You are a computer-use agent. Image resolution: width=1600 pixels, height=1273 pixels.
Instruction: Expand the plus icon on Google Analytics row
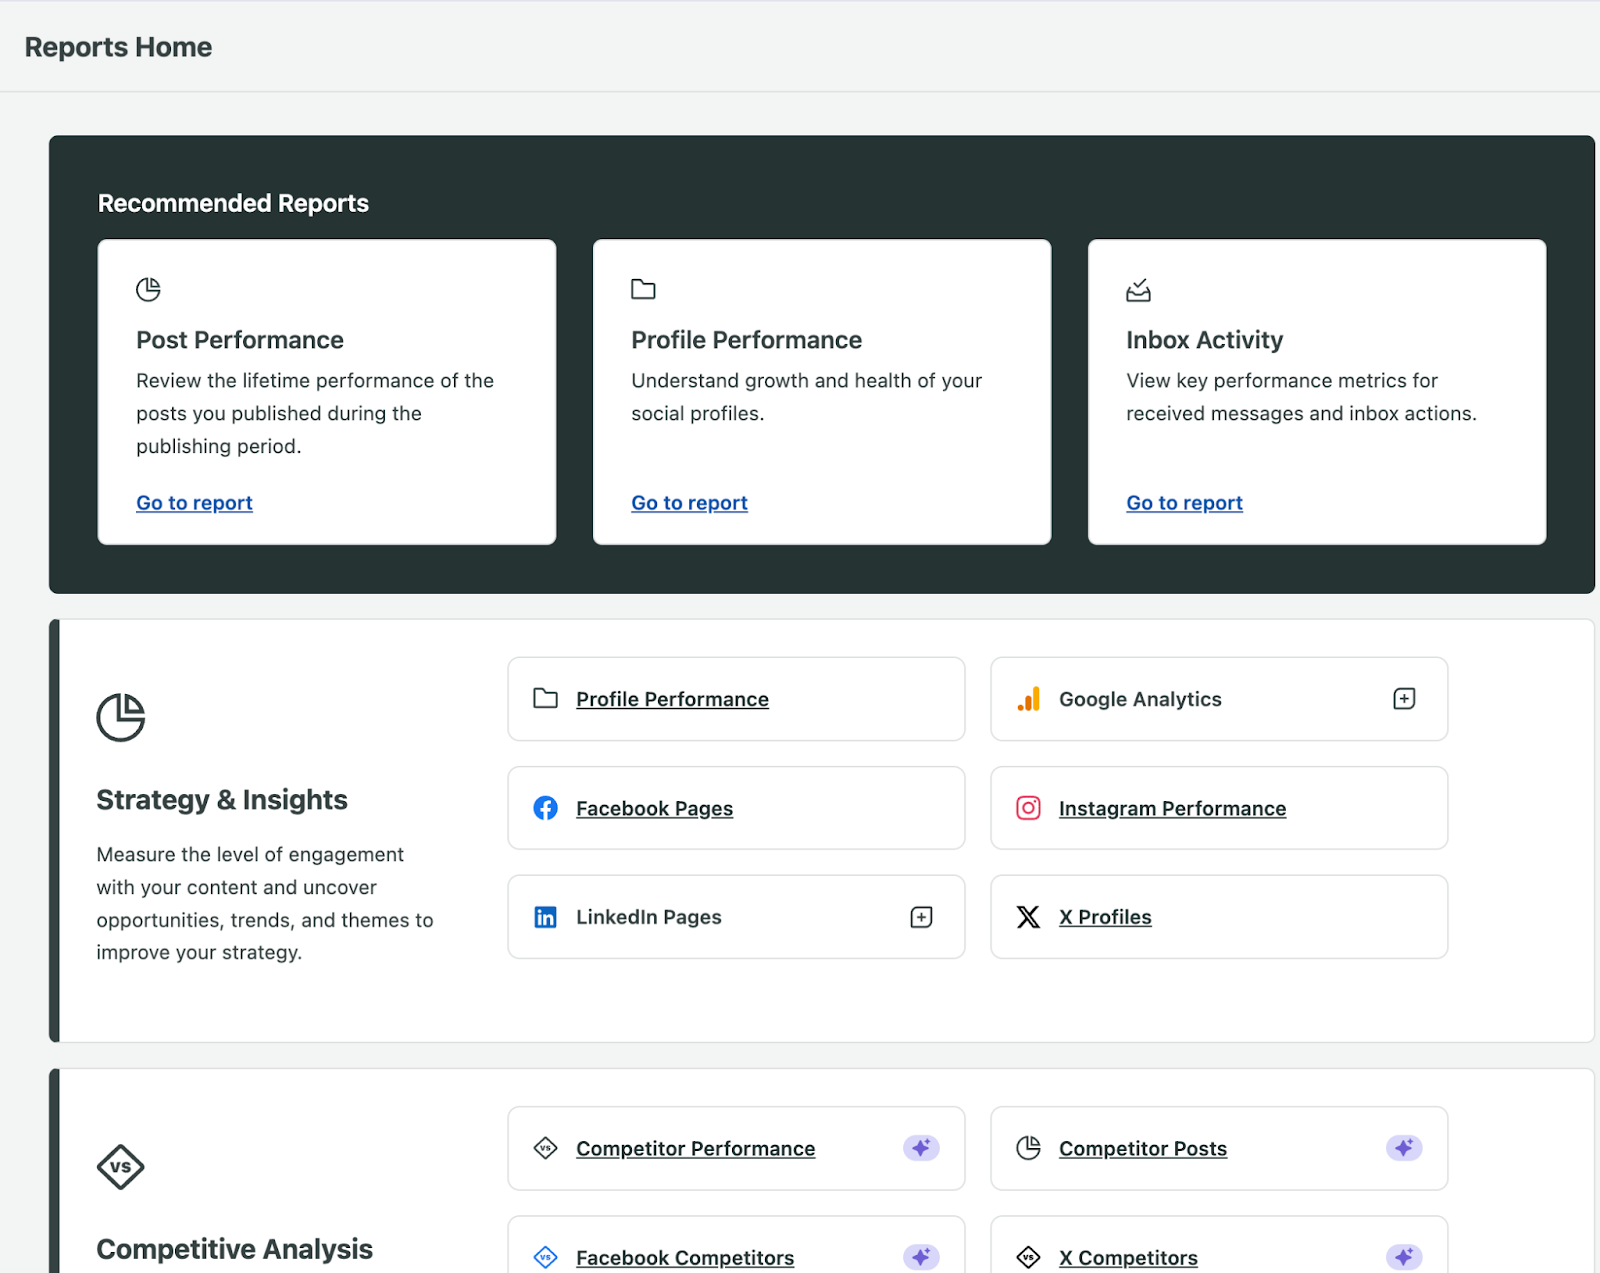pyautogui.click(x=1404, y=699)
